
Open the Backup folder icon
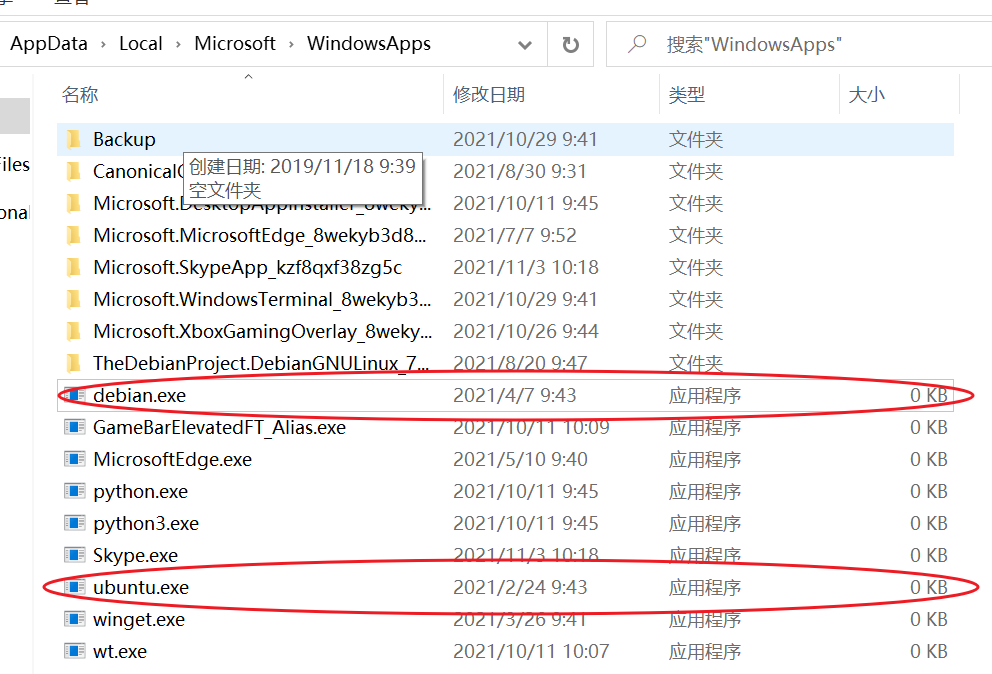click(x=75, y=139)
